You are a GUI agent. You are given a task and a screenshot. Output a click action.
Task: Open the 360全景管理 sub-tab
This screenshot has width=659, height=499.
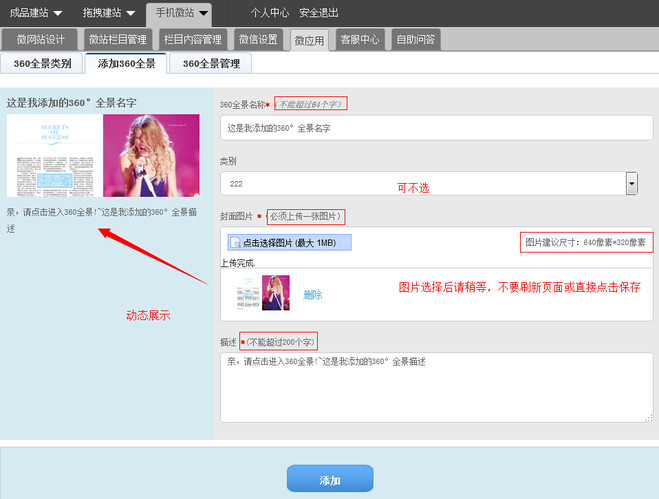pos(210,63)
